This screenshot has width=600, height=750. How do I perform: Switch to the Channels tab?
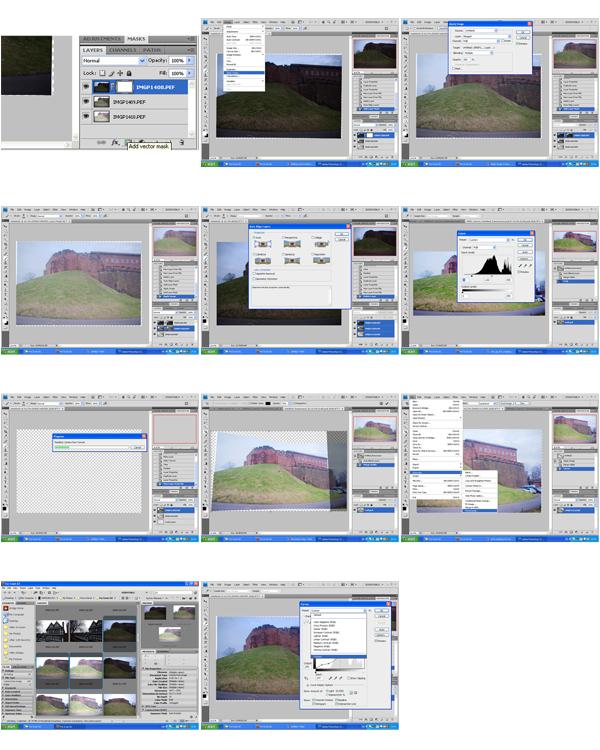click(123, 49)
